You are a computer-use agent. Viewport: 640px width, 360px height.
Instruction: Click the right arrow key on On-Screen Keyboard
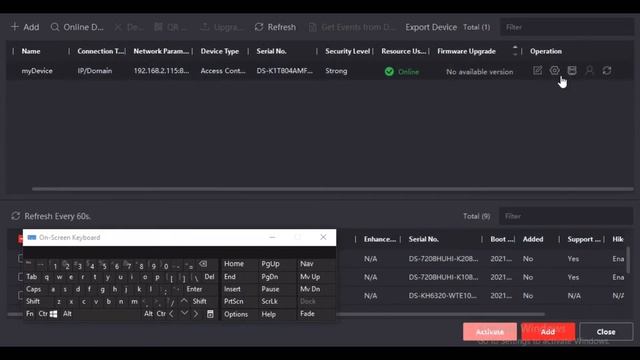(196, 314)
